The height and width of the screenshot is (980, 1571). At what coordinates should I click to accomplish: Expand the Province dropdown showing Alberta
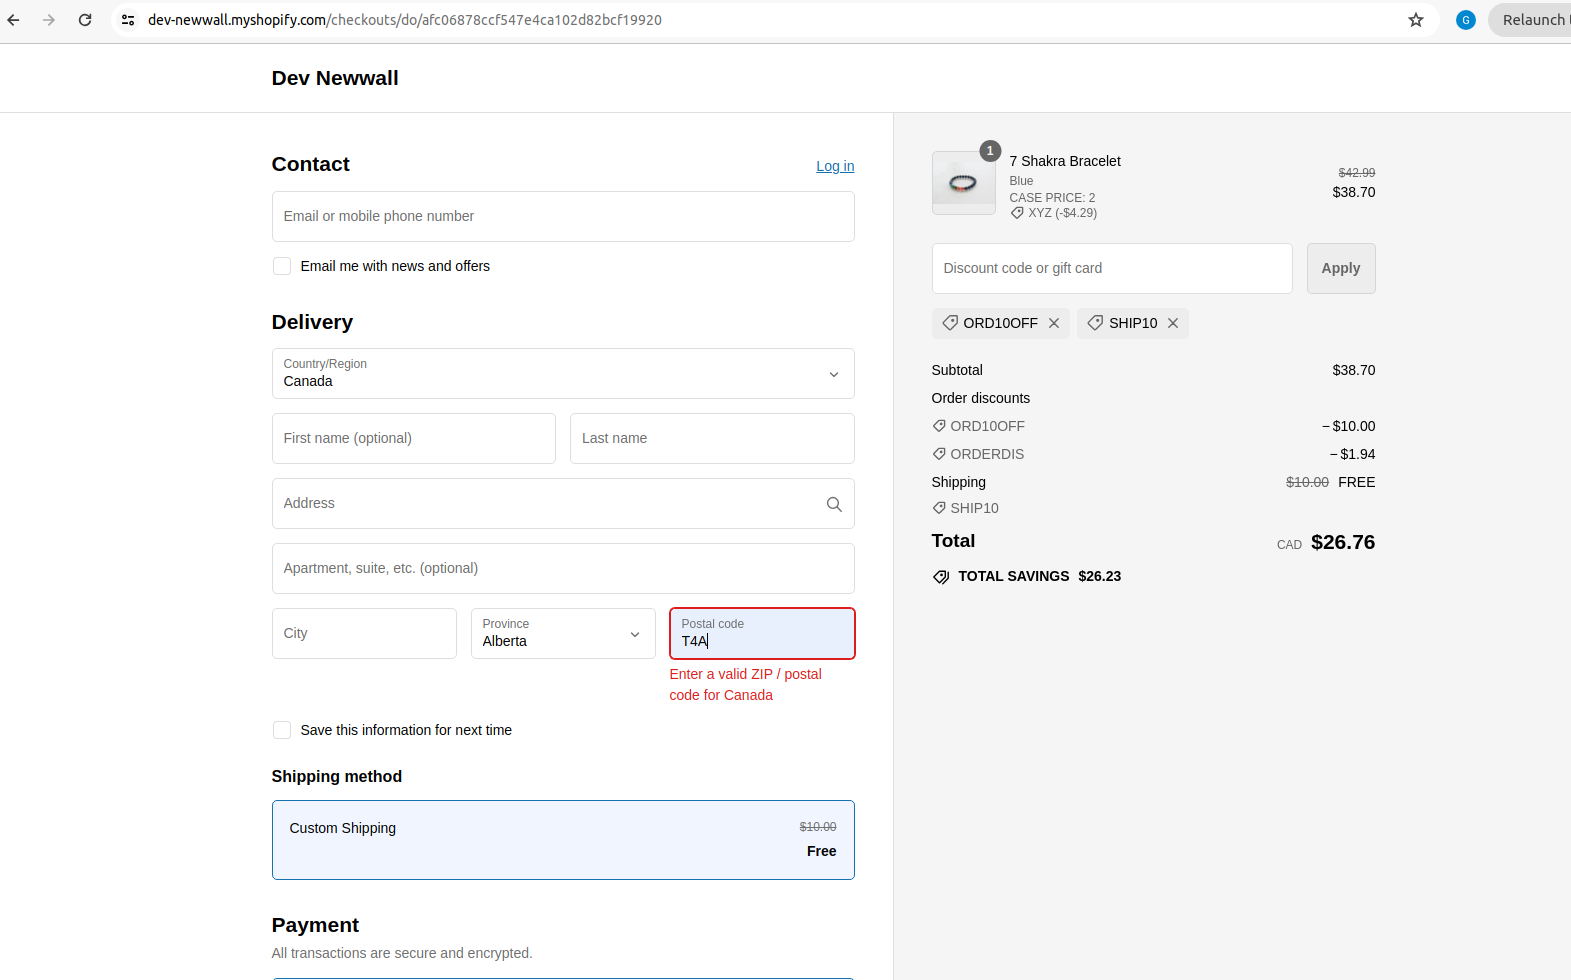562,634
